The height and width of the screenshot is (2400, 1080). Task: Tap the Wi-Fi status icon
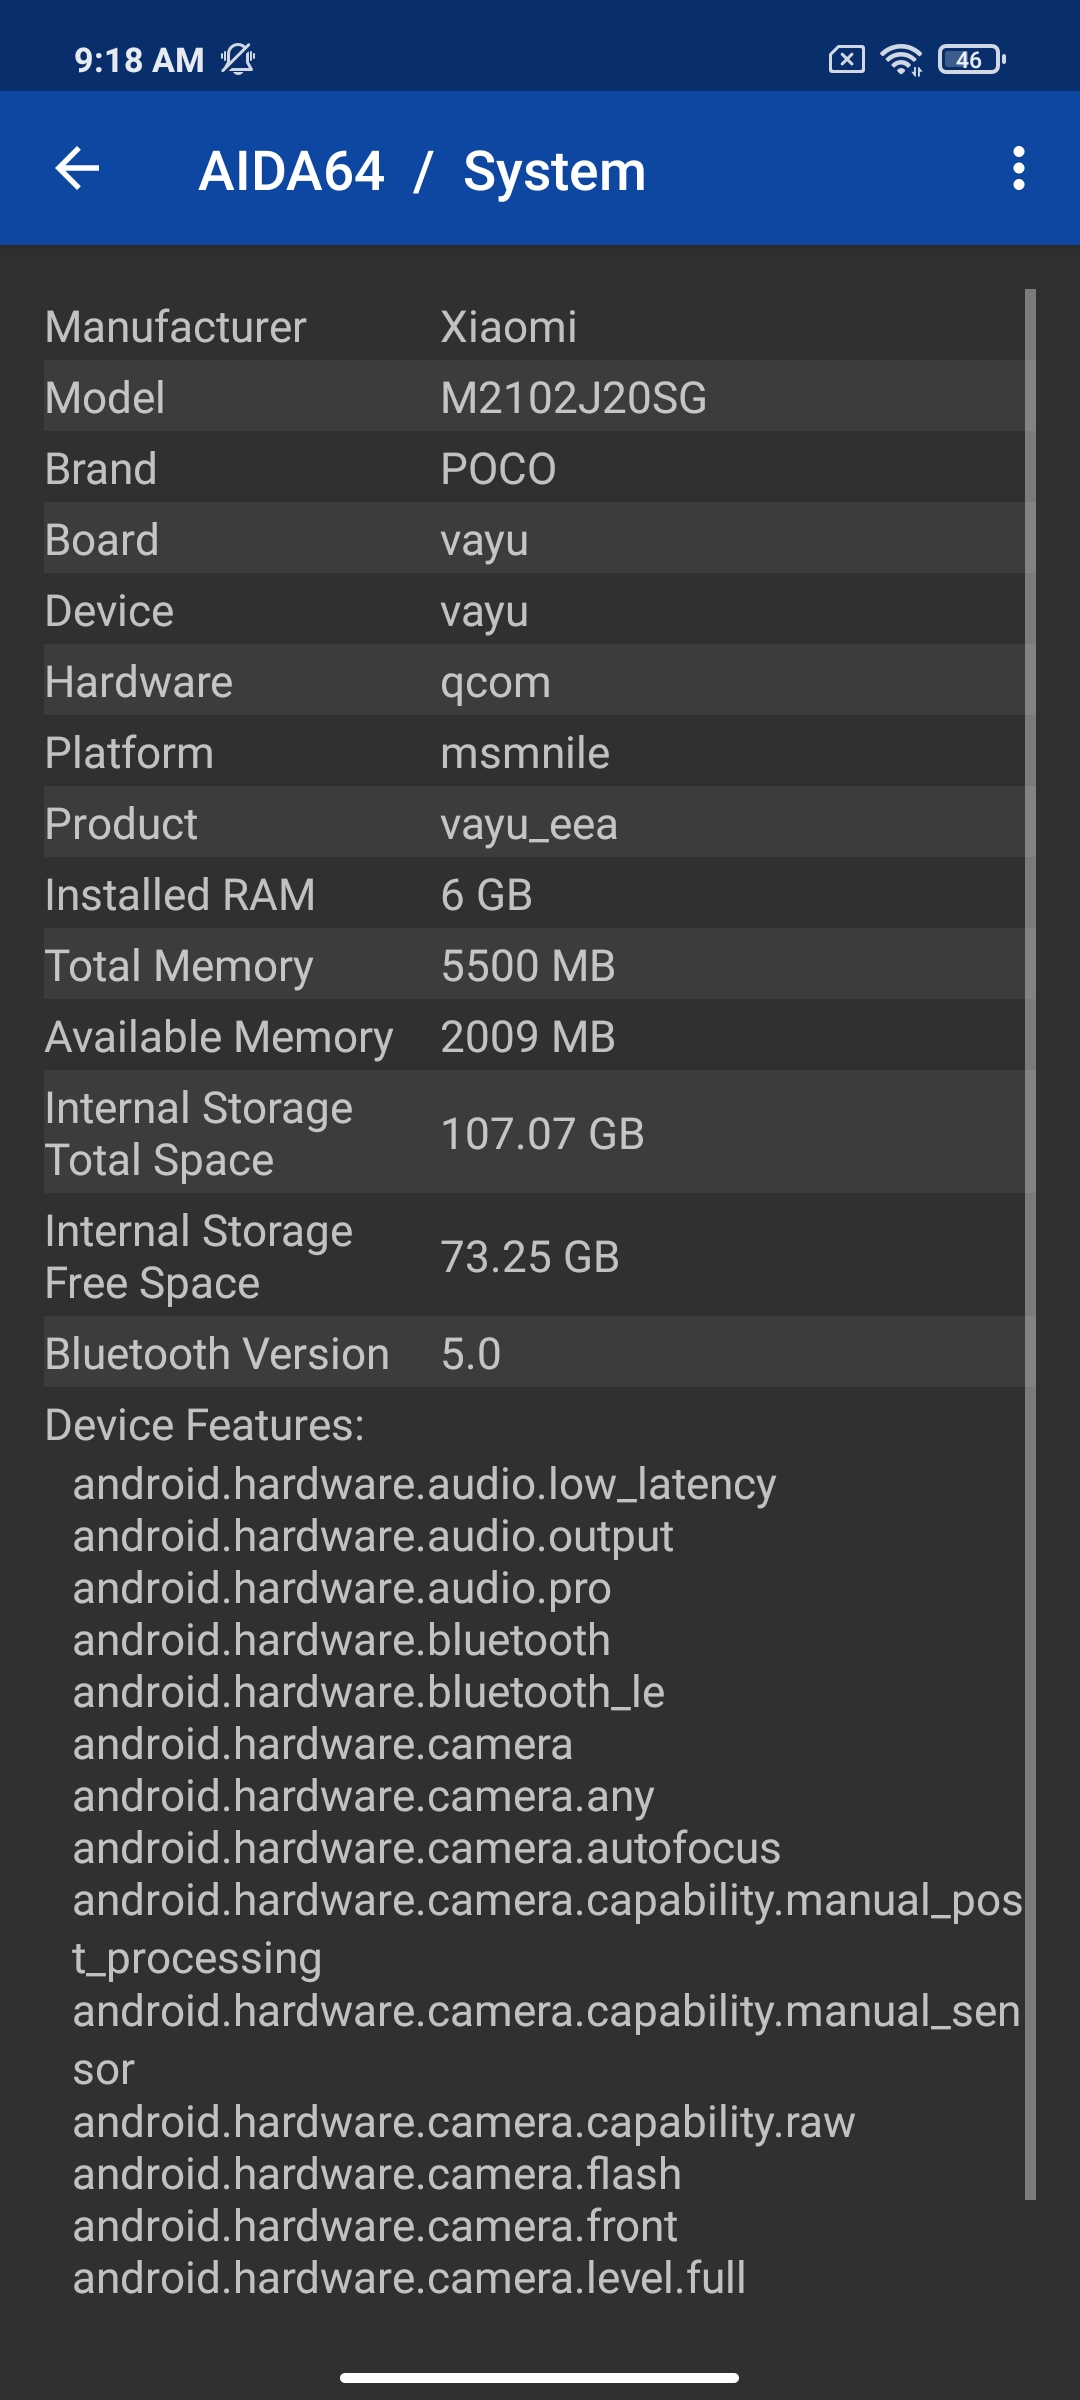pyautogui.click(x=901, y=60)
